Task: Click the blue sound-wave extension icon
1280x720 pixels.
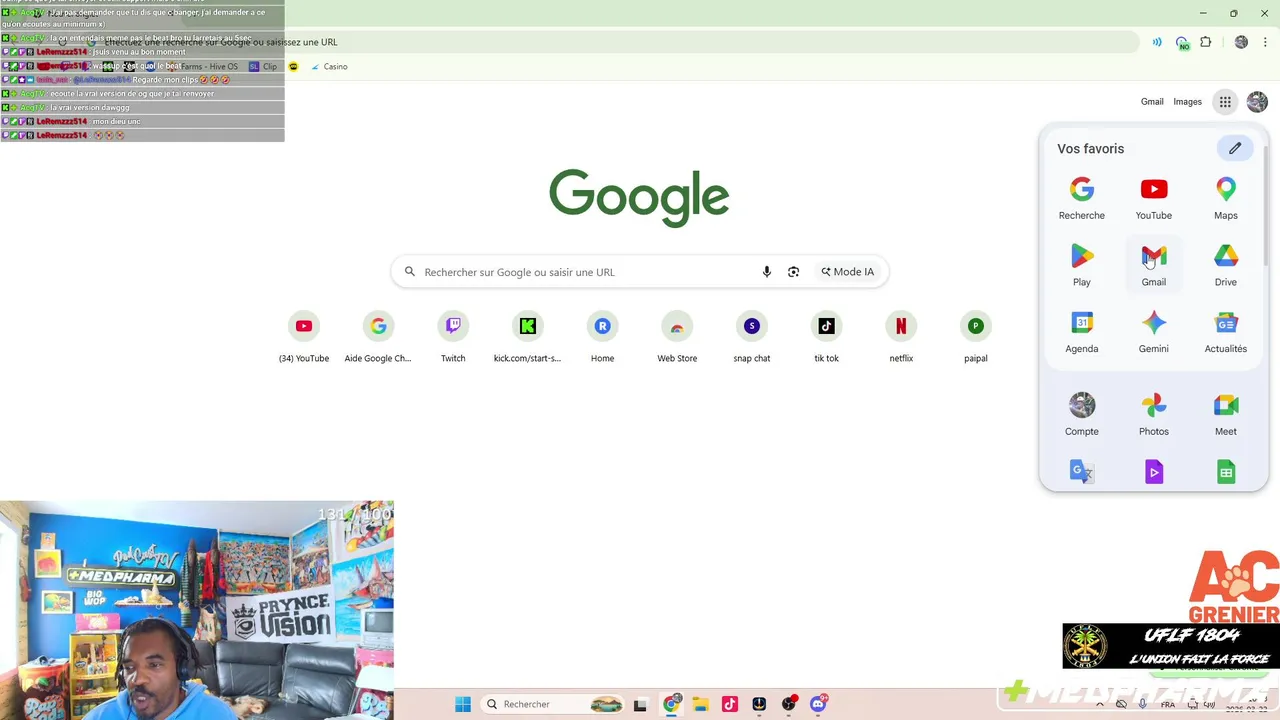Action: (x=1157, y=42)
